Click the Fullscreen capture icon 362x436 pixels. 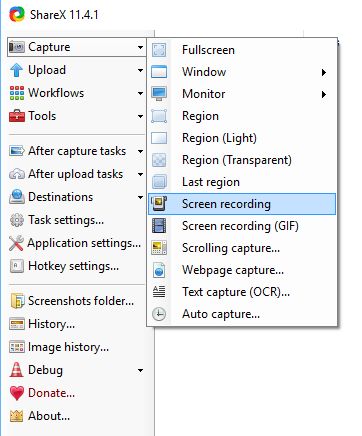point(159,50)
